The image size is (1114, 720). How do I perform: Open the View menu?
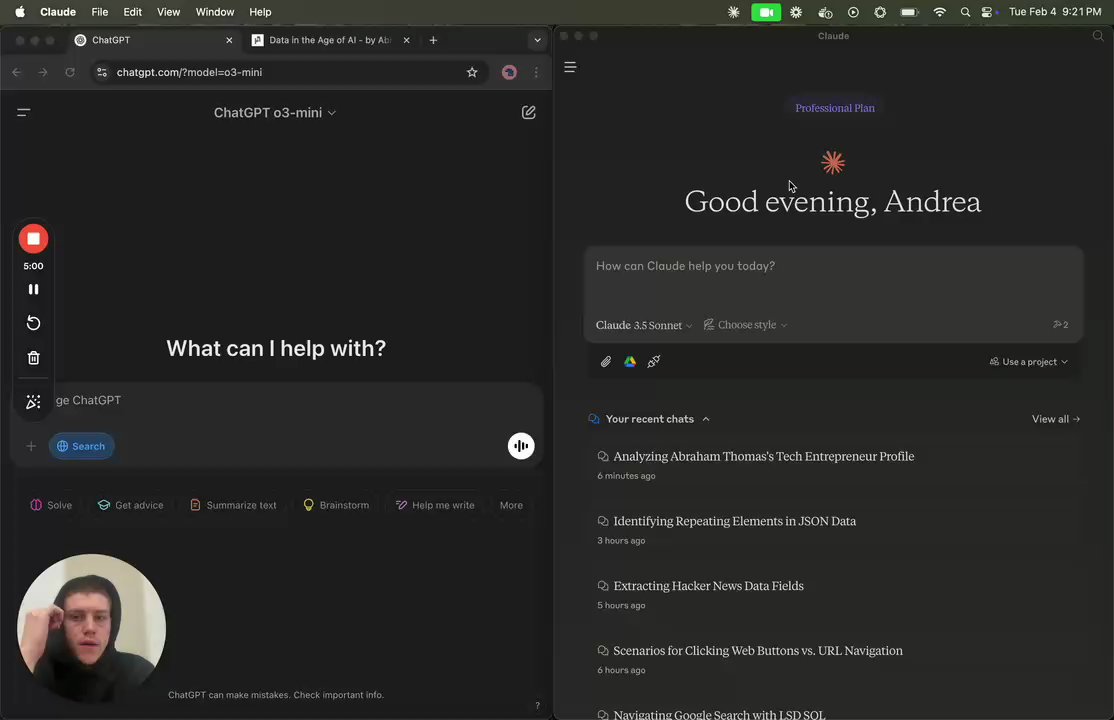168,12
